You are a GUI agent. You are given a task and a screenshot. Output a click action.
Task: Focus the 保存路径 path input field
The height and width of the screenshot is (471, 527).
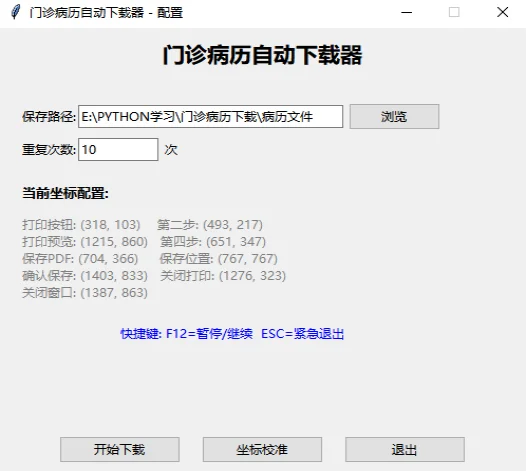[210, 116]
